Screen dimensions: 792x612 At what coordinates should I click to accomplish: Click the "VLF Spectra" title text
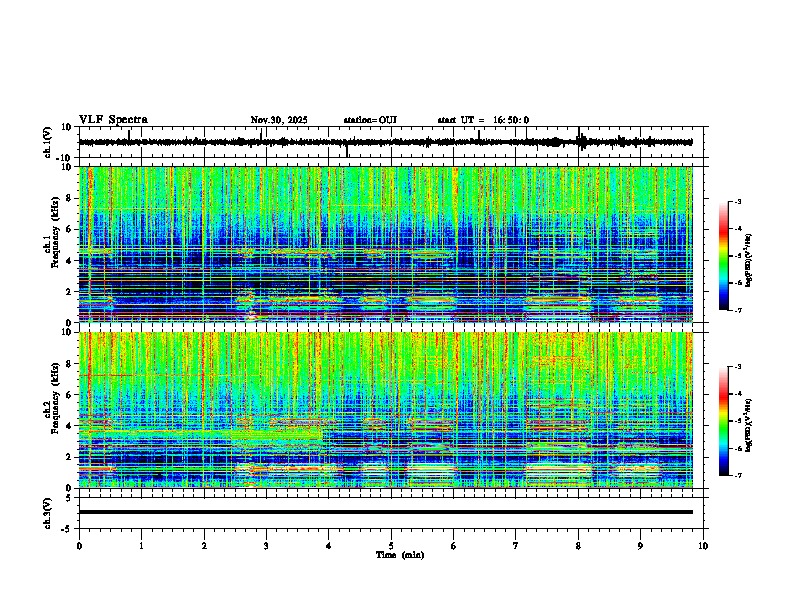coord(113,120)
